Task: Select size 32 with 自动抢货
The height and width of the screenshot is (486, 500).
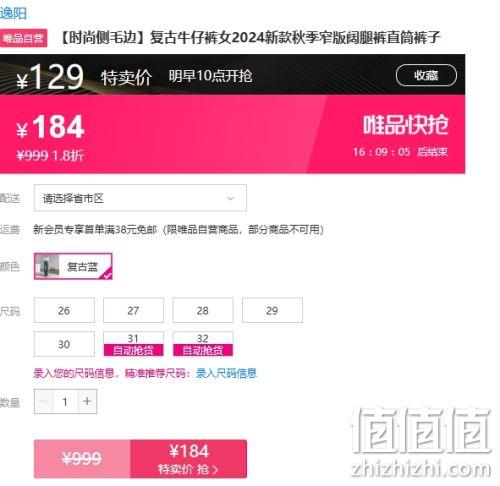Action: point(203,344)
